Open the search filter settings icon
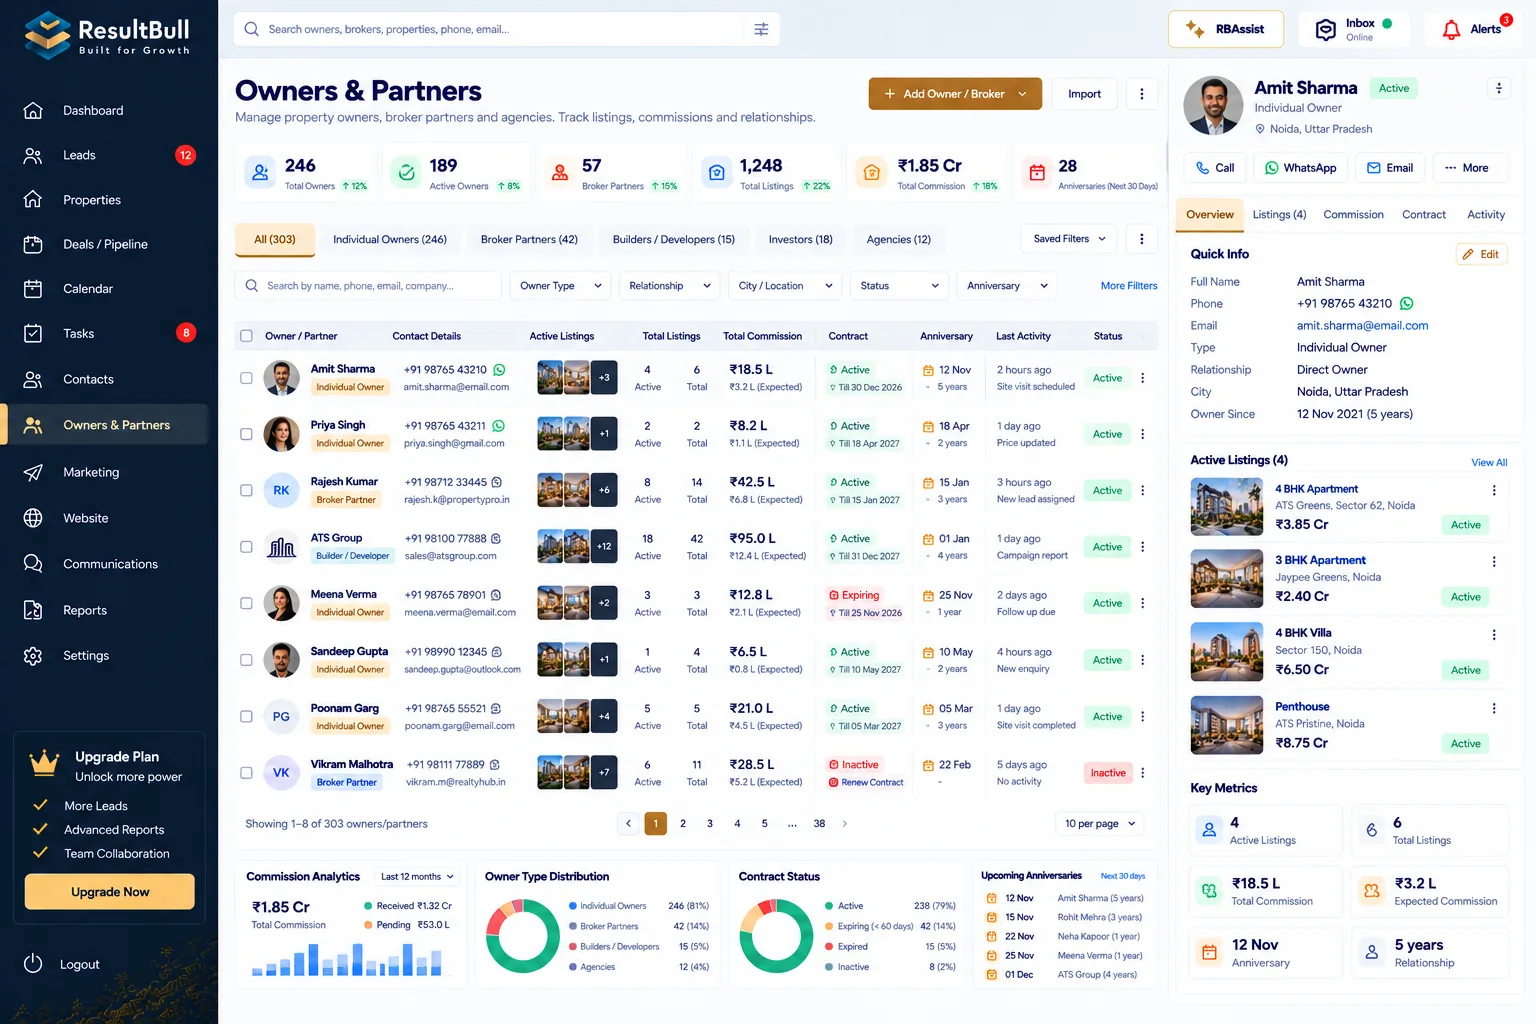The width and height of the screenshot is (1536, 1024). click(x=761, y=29)
